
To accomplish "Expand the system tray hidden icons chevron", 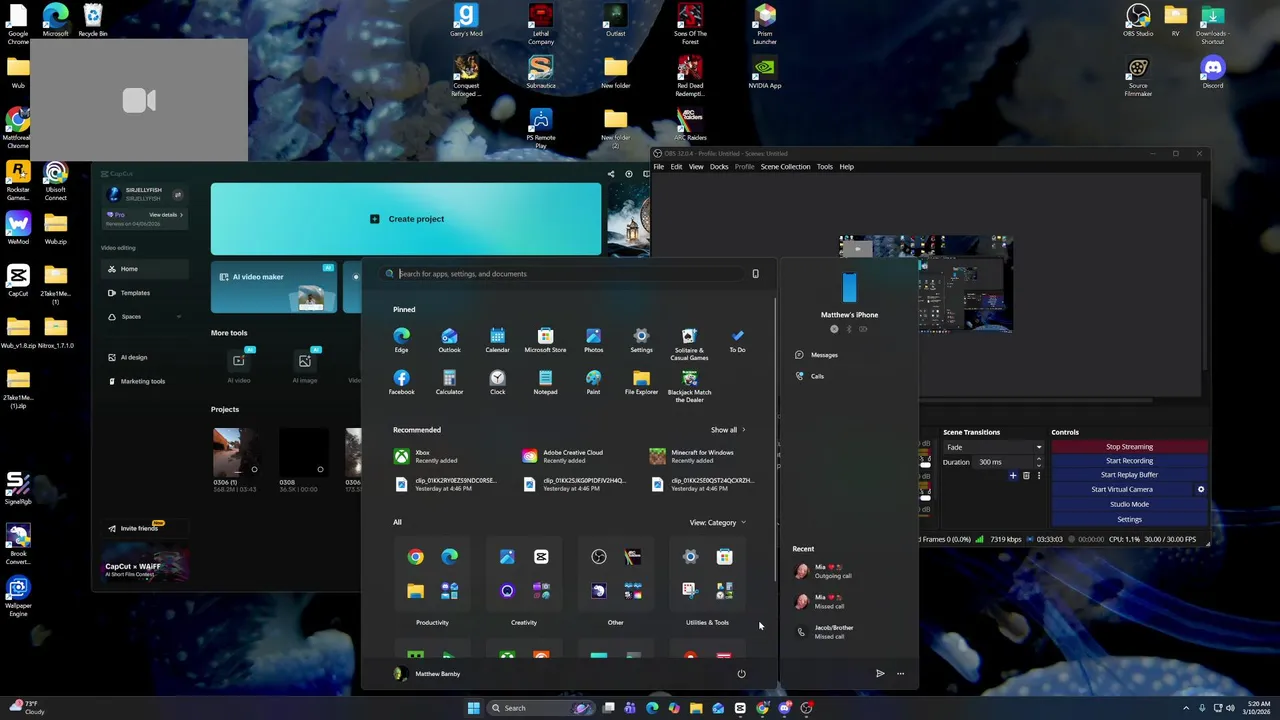I will [x=1186, y=708].
